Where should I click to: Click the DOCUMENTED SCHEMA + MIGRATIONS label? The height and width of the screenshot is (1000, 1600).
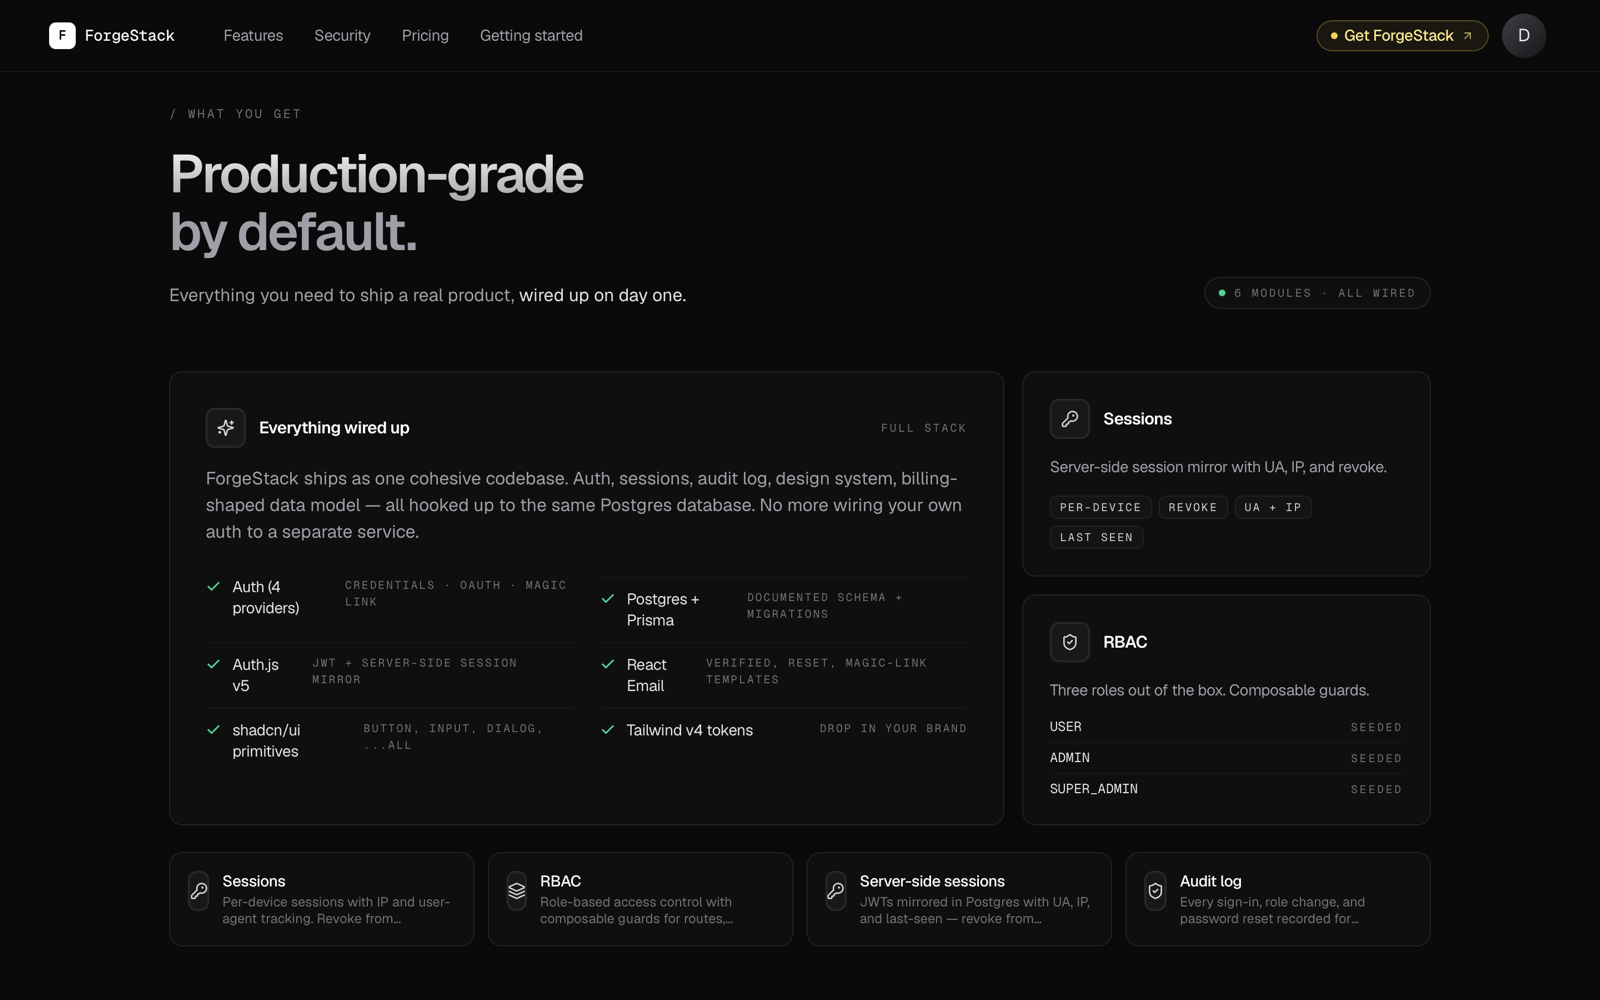point(824,606)
